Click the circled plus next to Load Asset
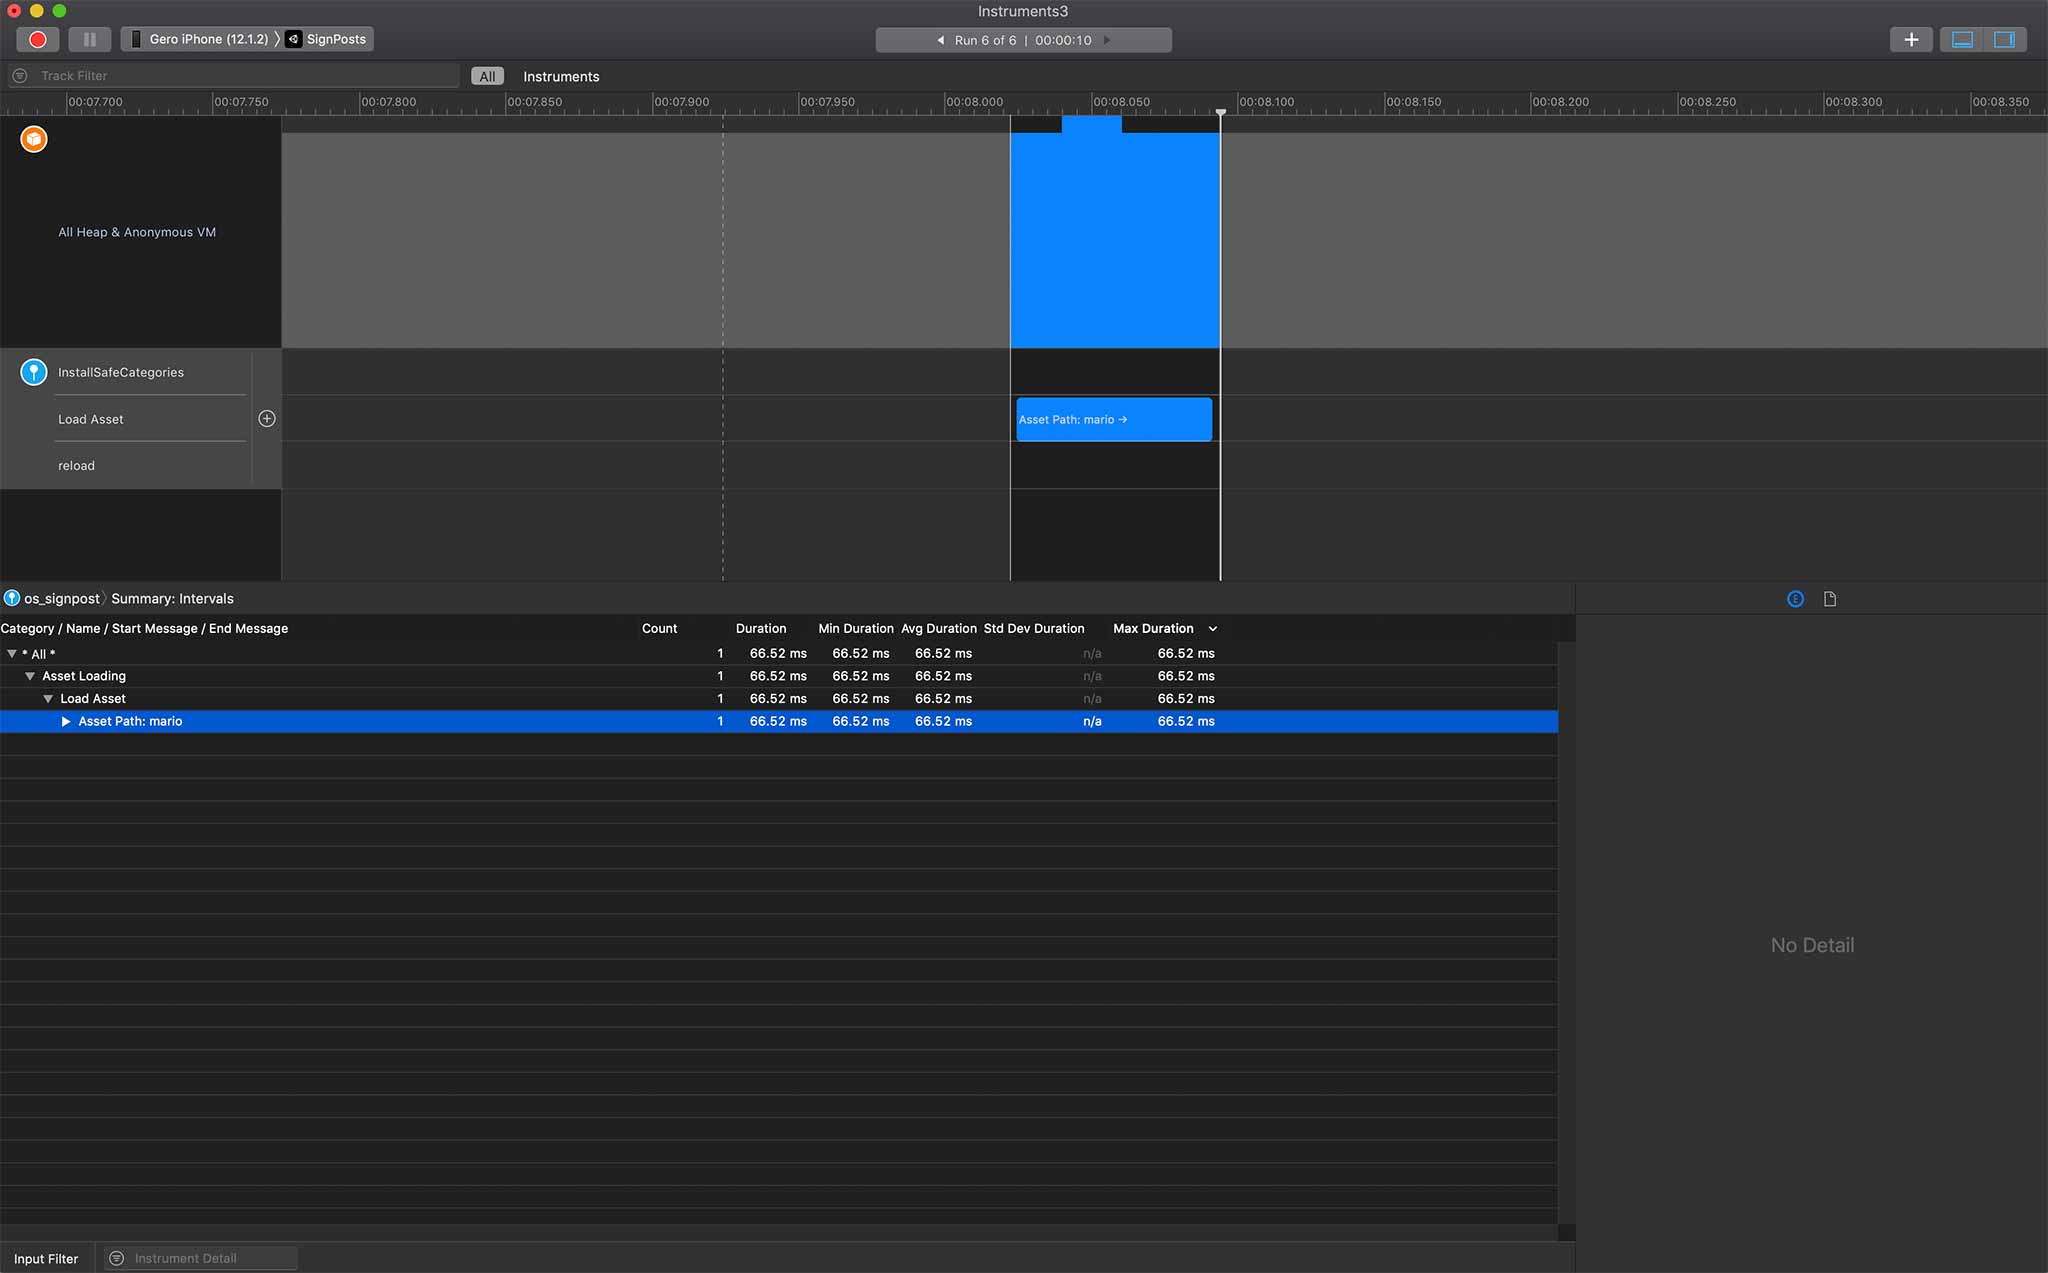Viewport: 2048px width, 1273px height. click(267, 419)
